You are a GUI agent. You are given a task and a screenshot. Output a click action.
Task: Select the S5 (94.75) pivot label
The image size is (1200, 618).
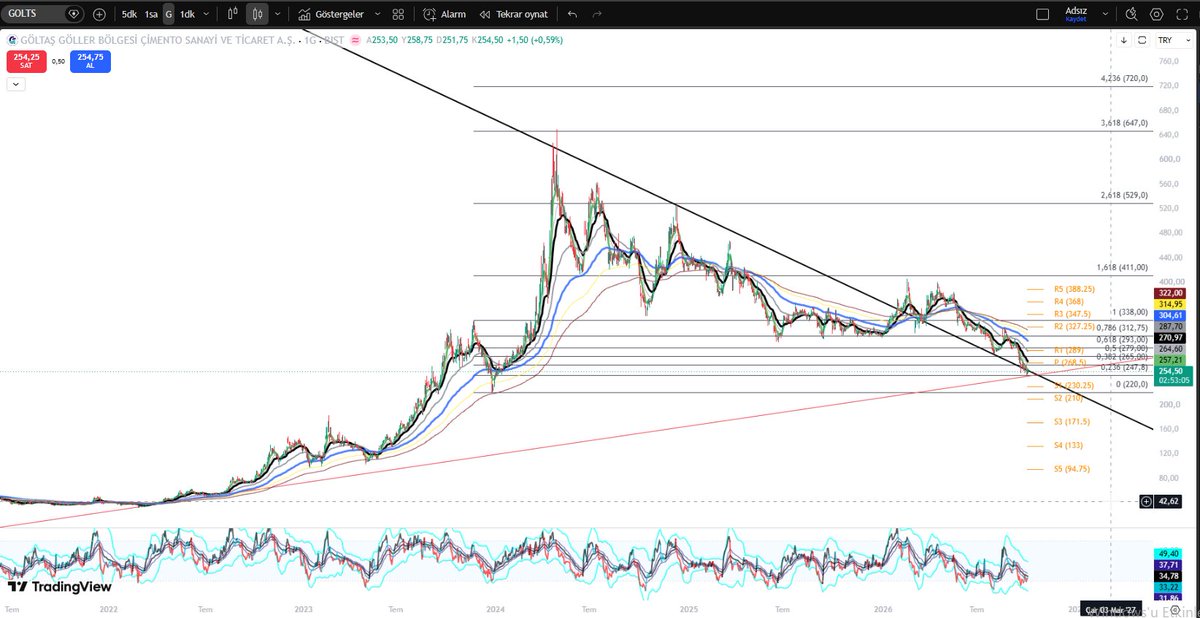pos(1071,468)
